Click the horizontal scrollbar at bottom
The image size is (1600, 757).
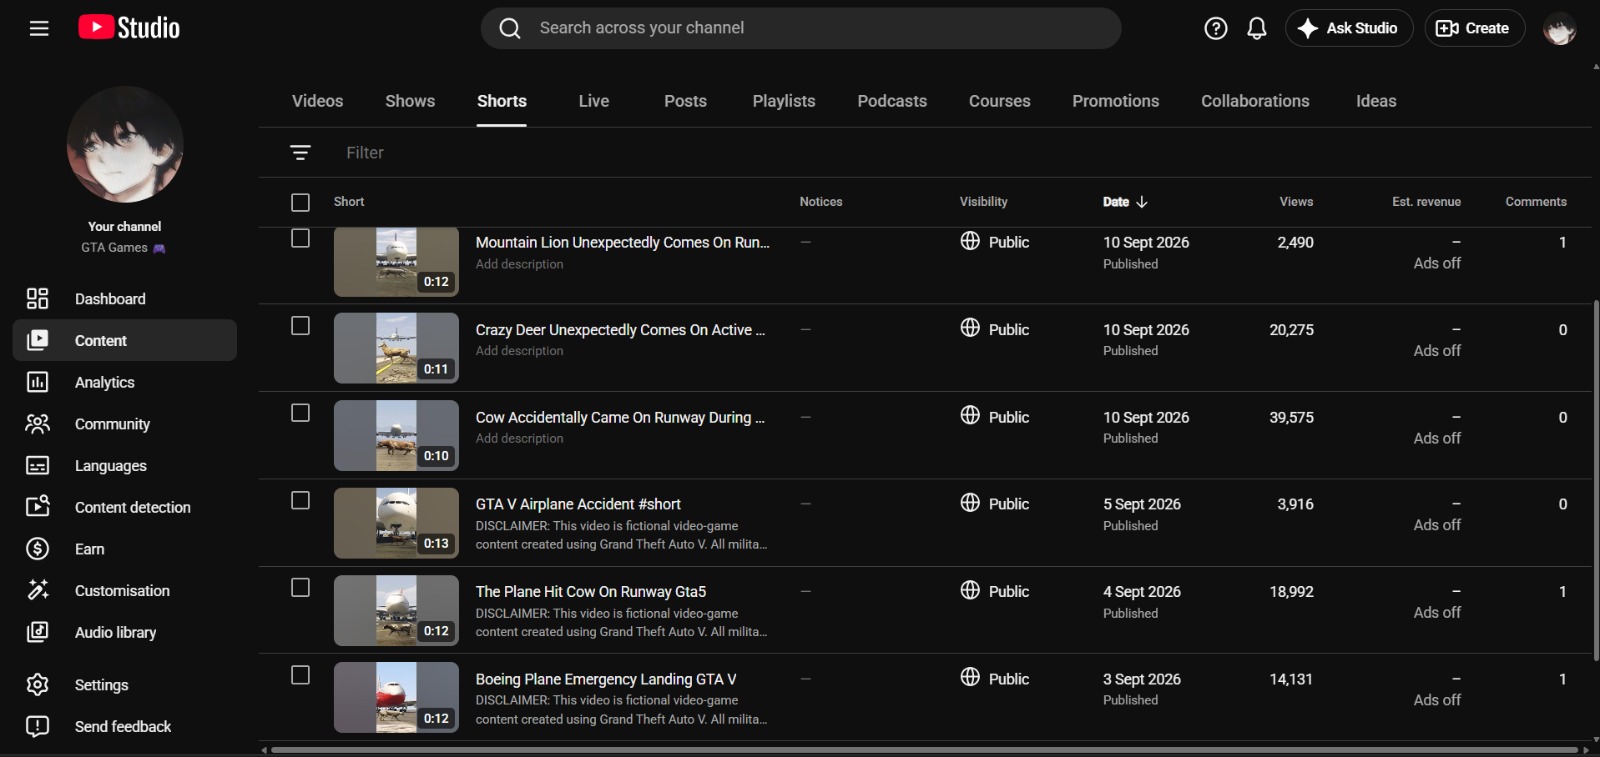pyautogui.click(x=924, y=749)
